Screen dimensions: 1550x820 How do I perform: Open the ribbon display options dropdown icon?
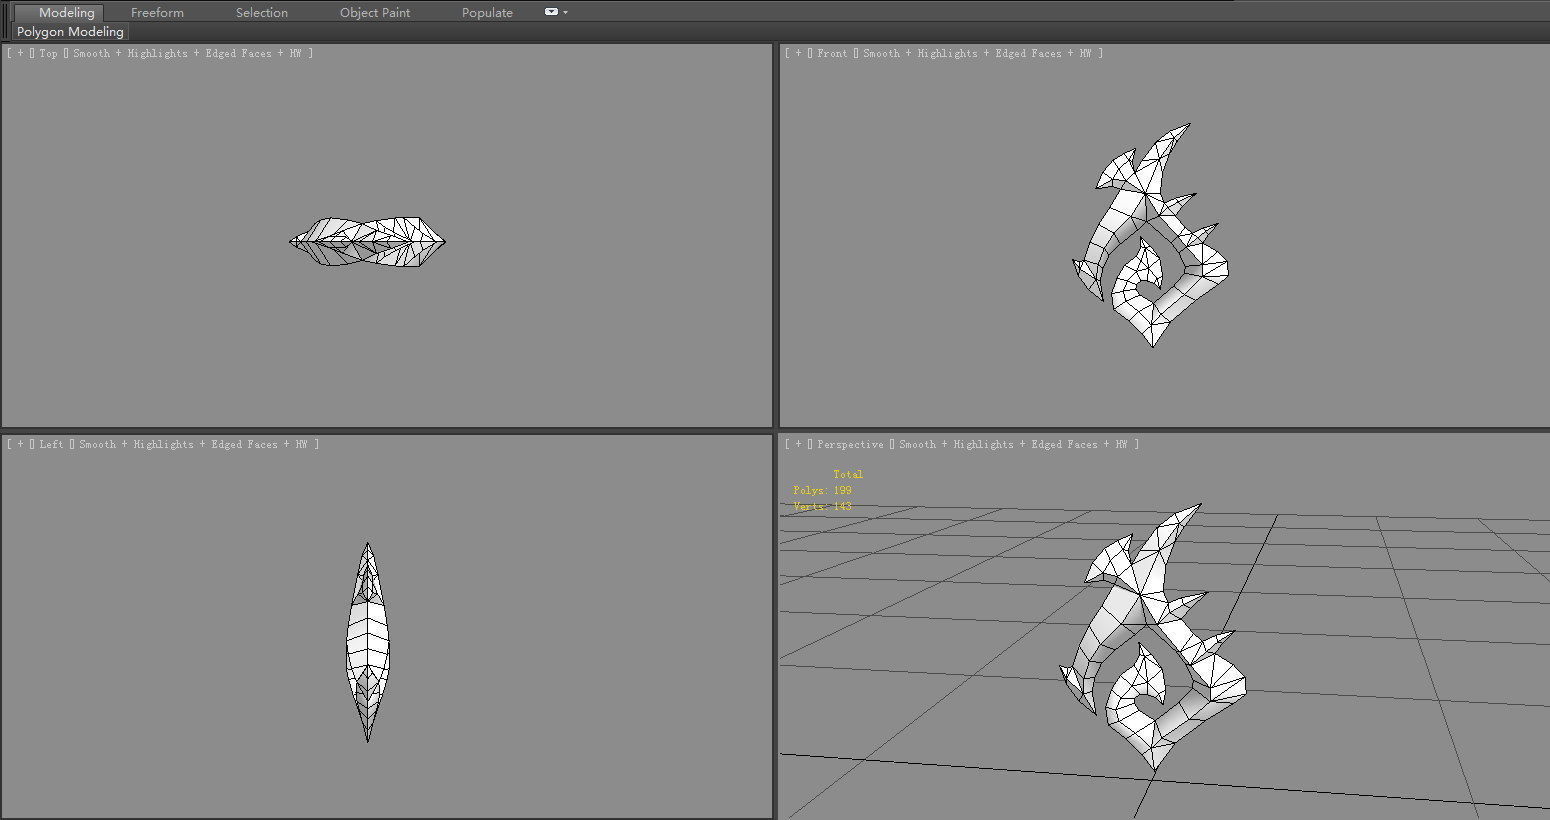(x=556, y=12)
